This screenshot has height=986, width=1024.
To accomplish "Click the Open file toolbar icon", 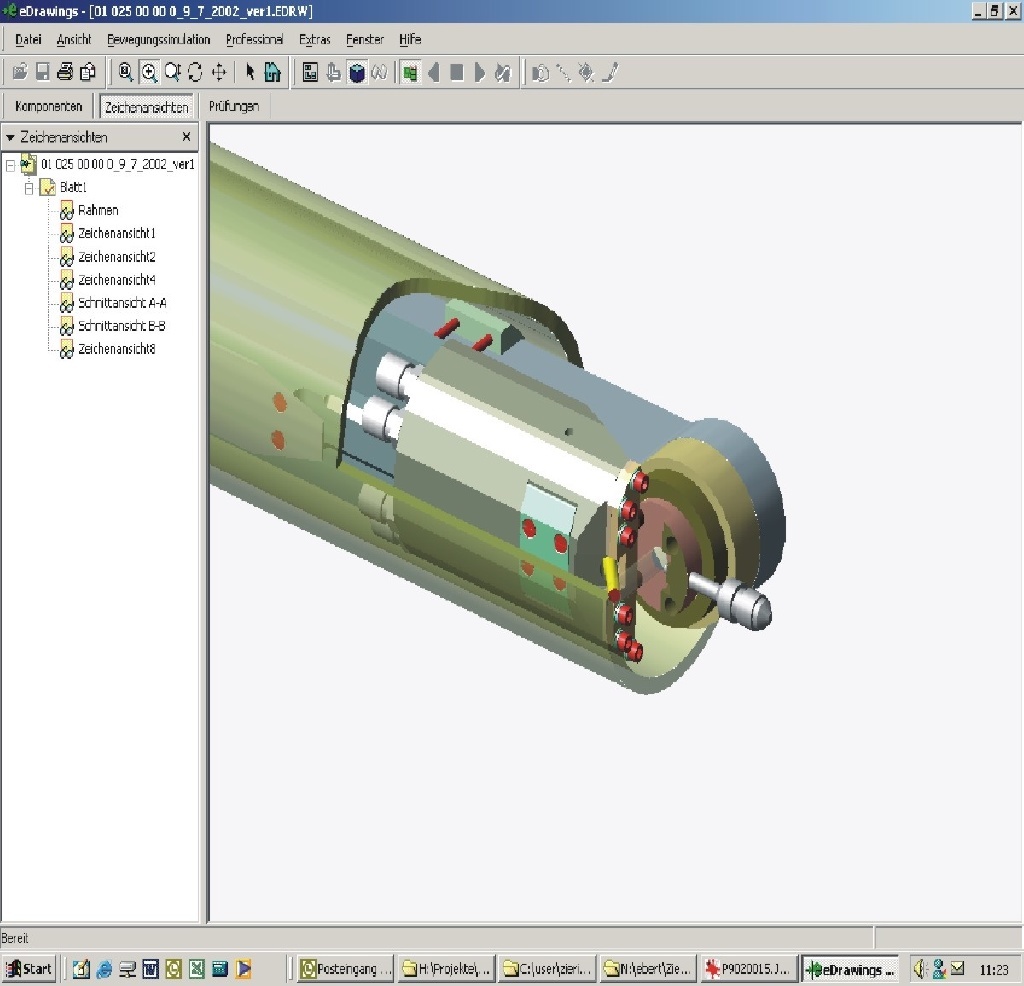I will [x=19, y=72].
